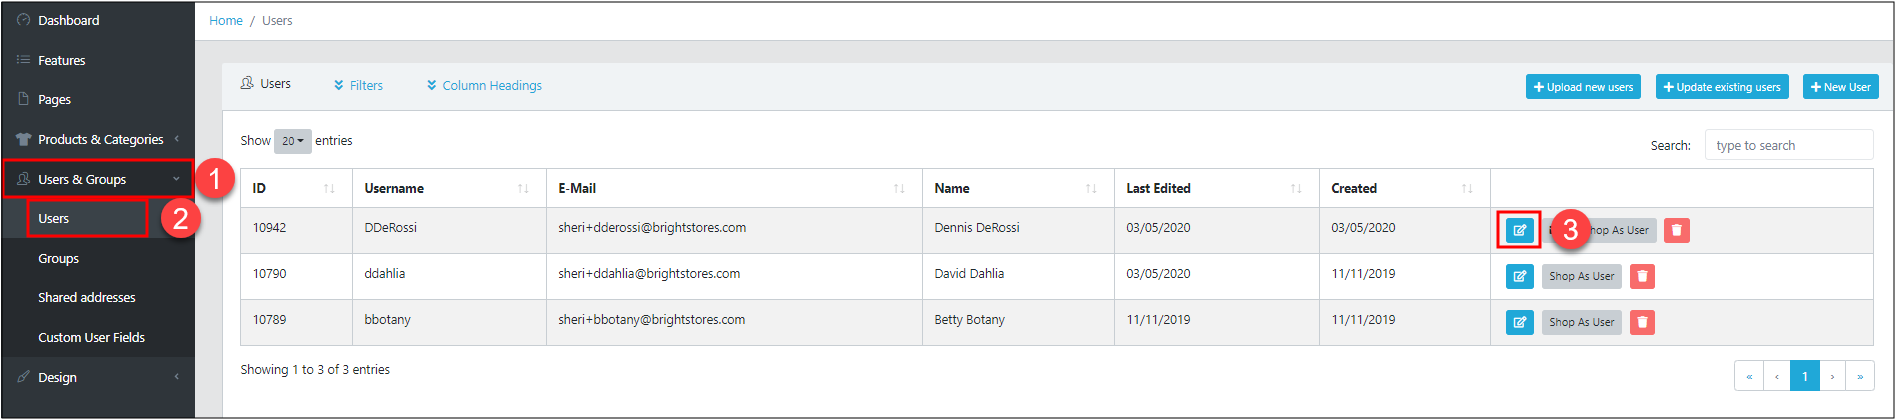Delete user ddahlia with trash icon
The width and height of the screenshot is (1896, 420).
click(x=1642, y=276)
